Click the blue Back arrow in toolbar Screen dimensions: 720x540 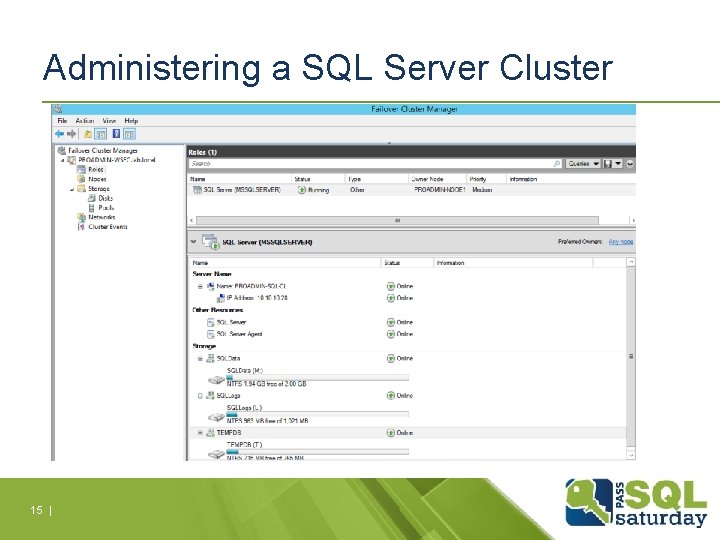pyautogui.click(x=60, y=134)
